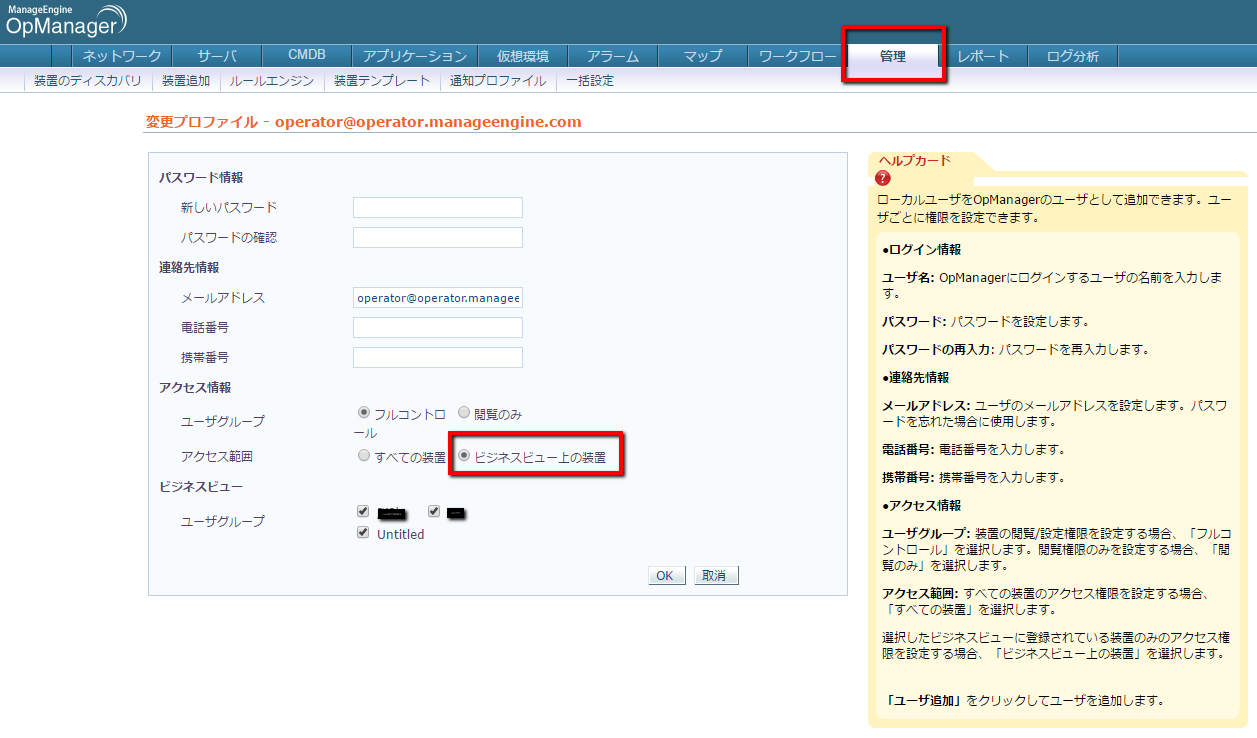Go to the ログ分析 tab
The width and height of the screenshot is (1257, 738).
point(1073,56)
